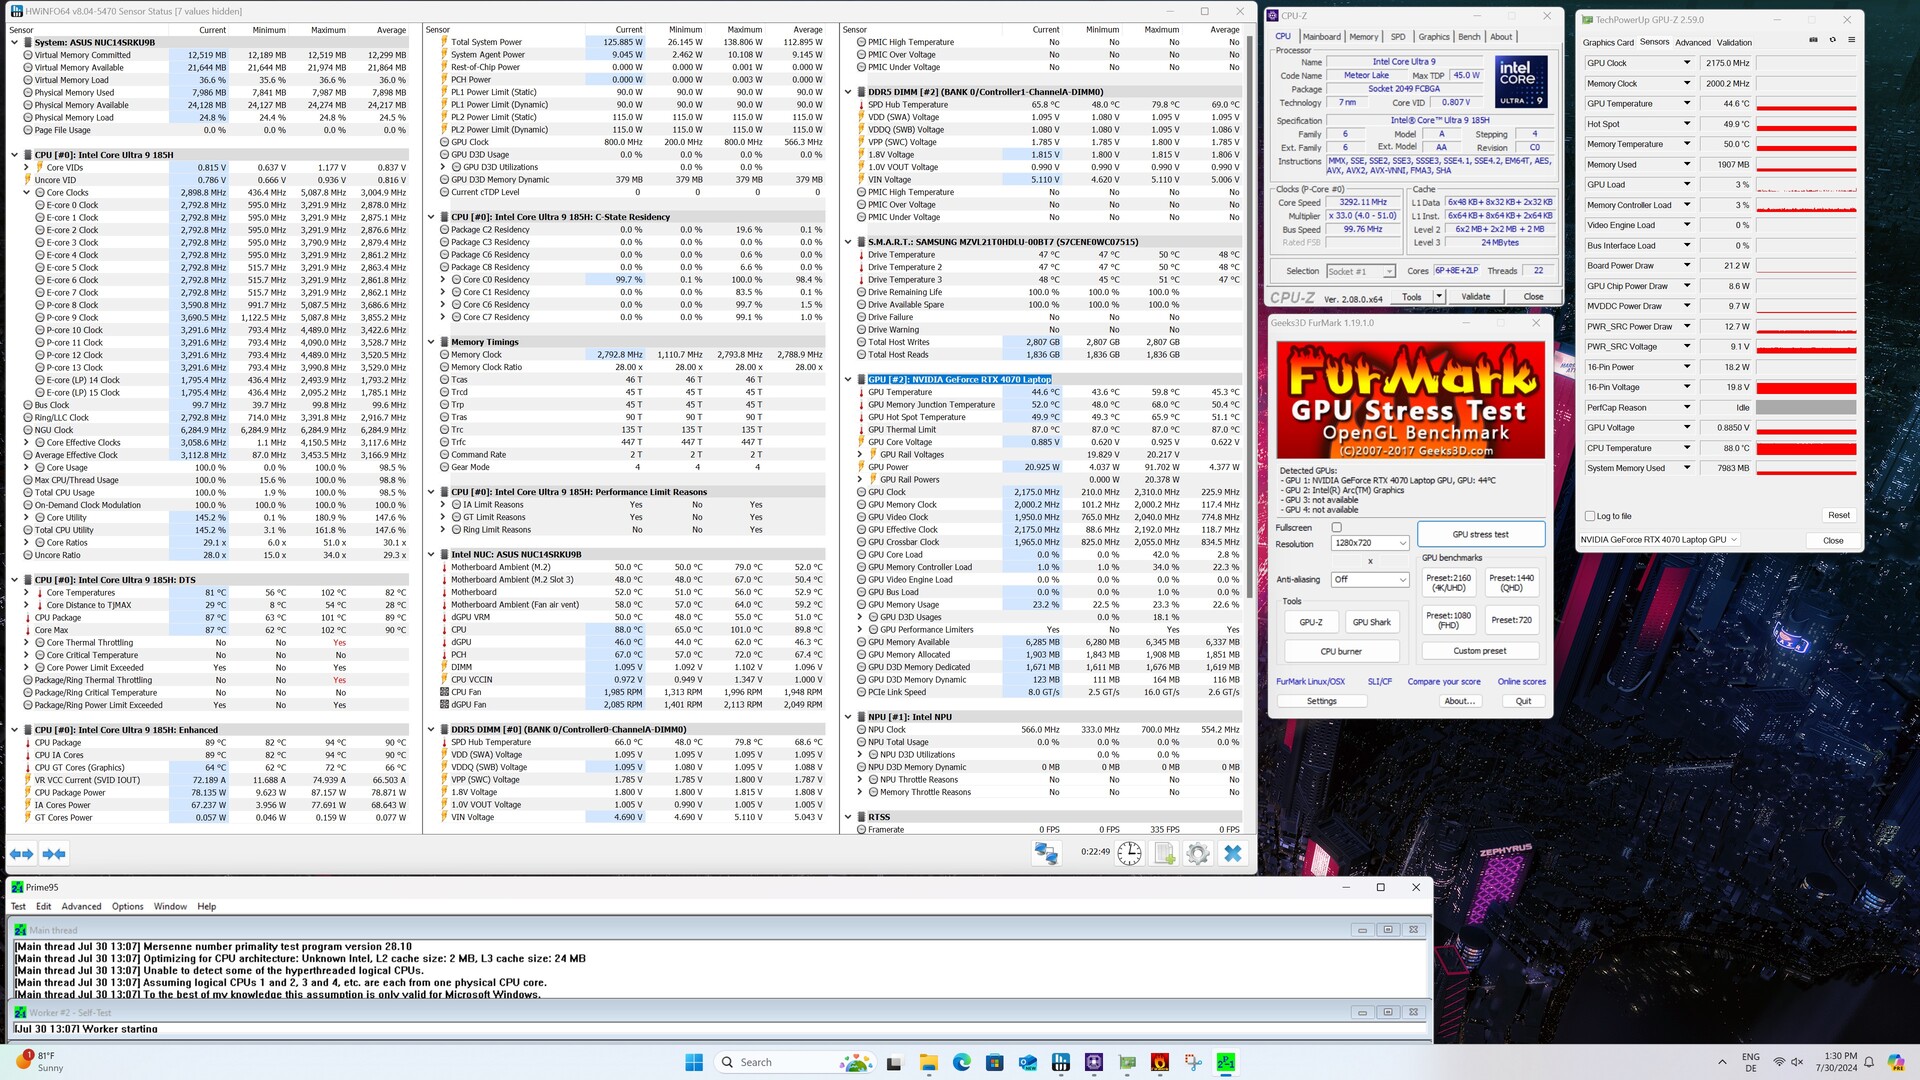Switch to CPU-Z Mainboard tab

coord(1321,36)
